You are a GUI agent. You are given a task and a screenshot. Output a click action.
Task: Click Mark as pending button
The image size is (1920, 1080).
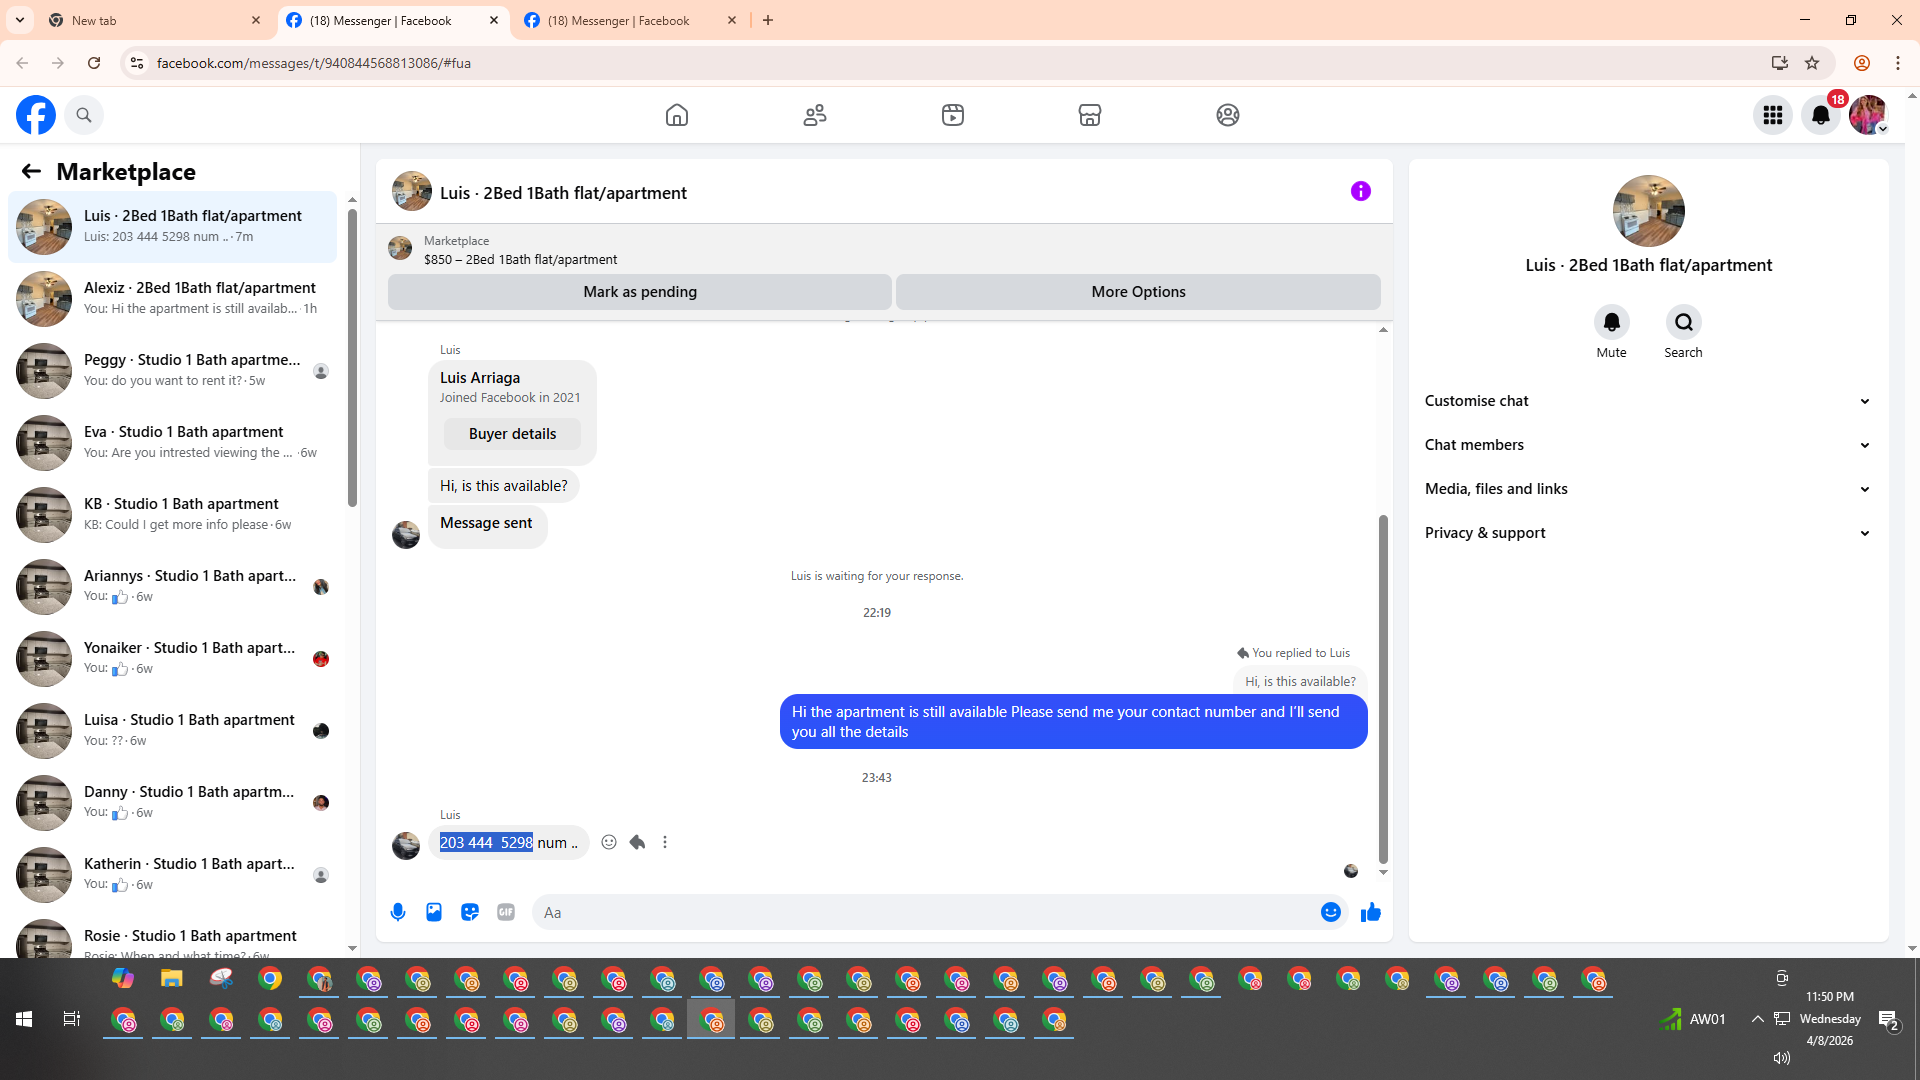point(640,292)
